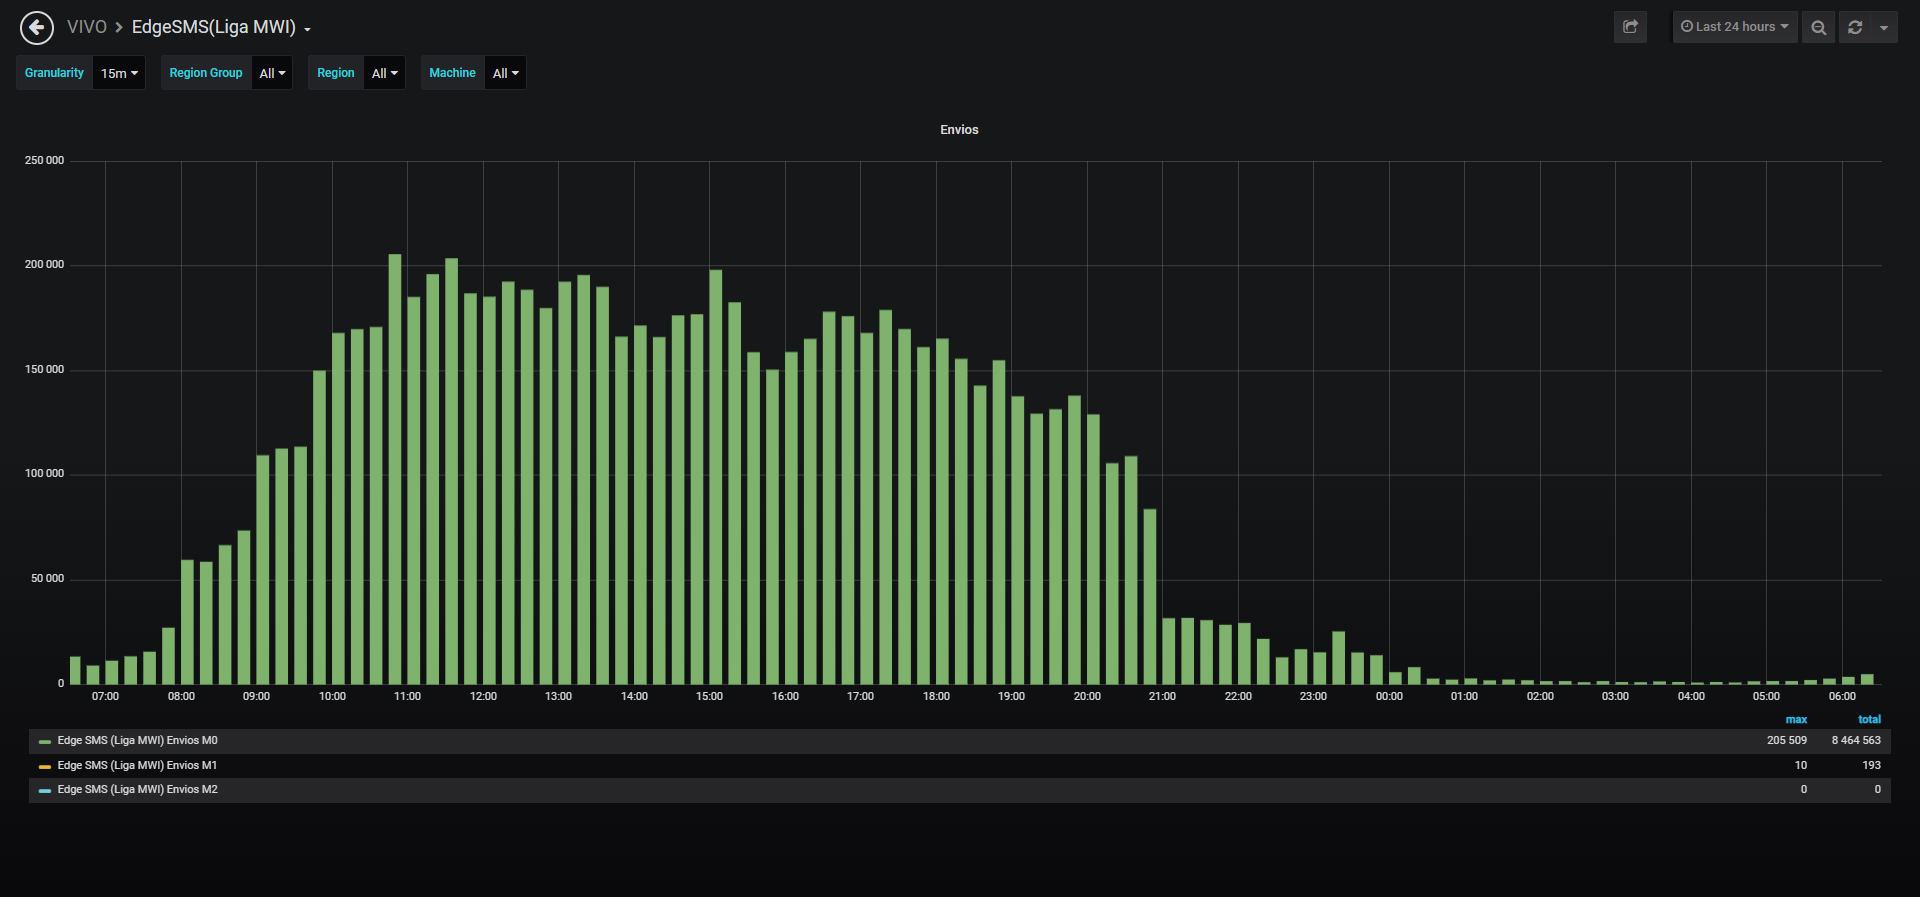The width and height of the screenshot is (1920, 897).
Task: Toggle Edge SMS Envios M1 series in legend
Action: click(137, 766)
